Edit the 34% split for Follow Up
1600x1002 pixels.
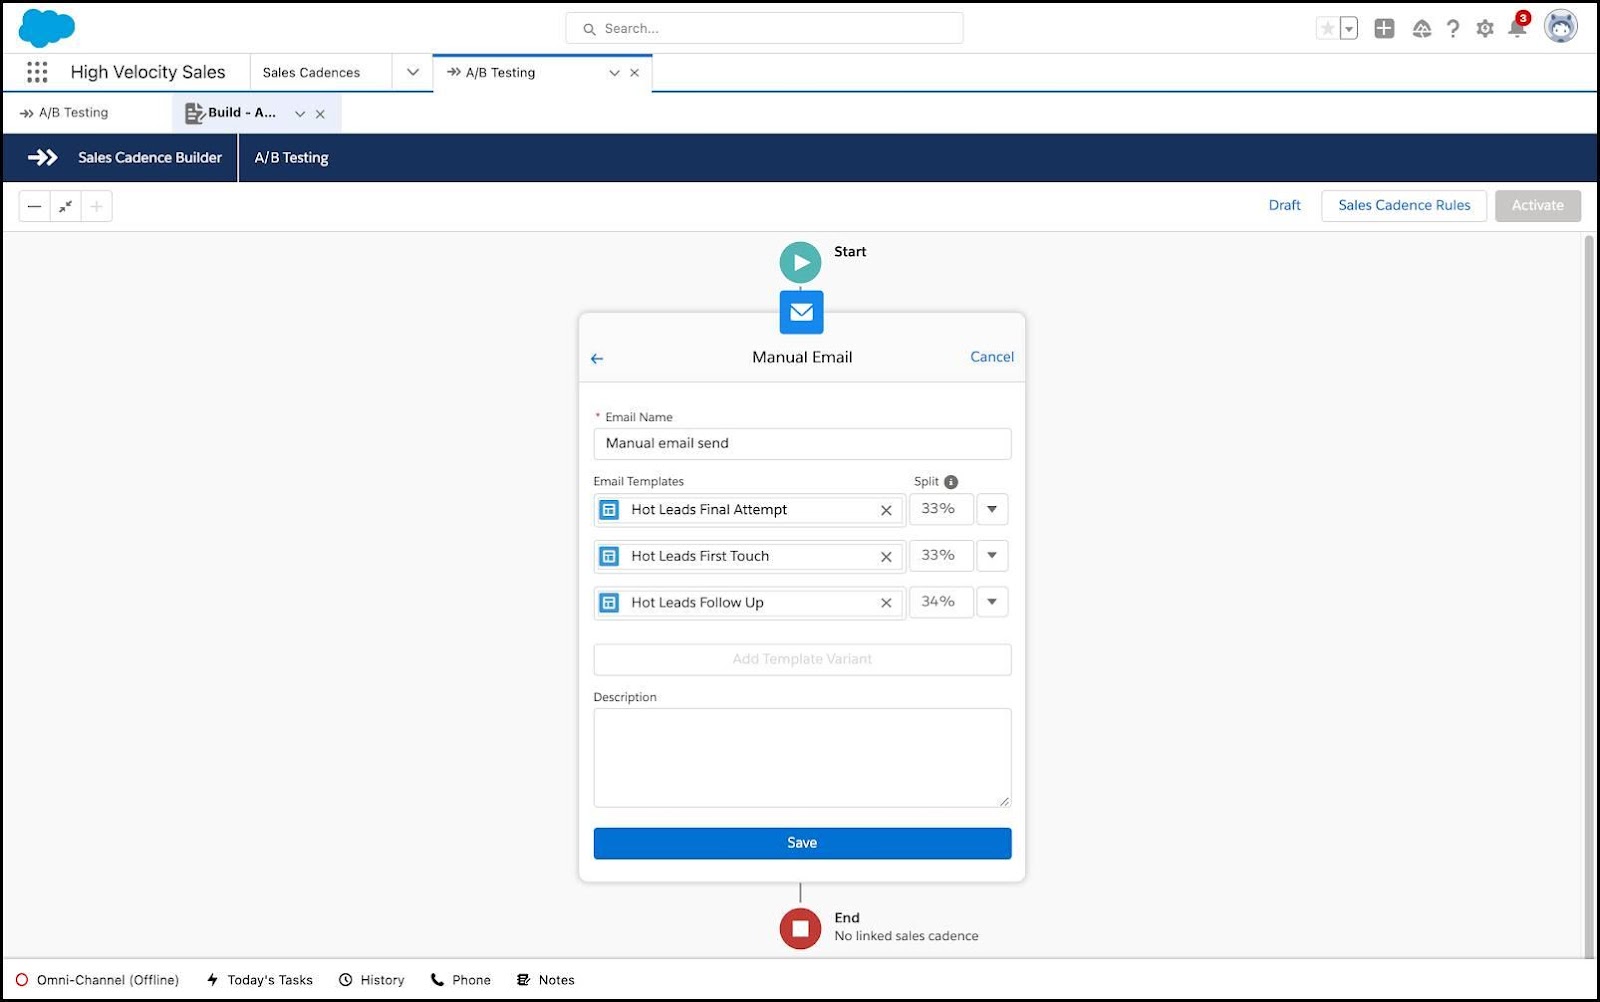(x=940, y=602)
